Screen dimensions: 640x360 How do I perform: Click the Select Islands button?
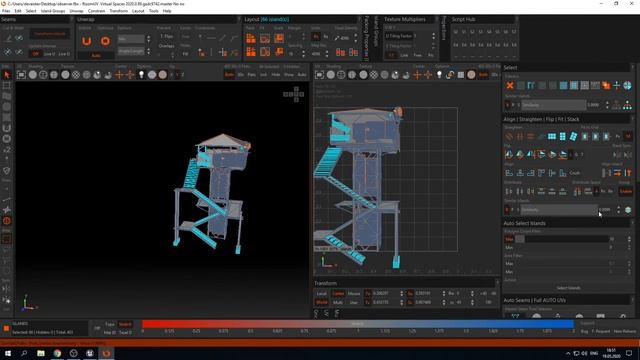click(x=568, y=288)
